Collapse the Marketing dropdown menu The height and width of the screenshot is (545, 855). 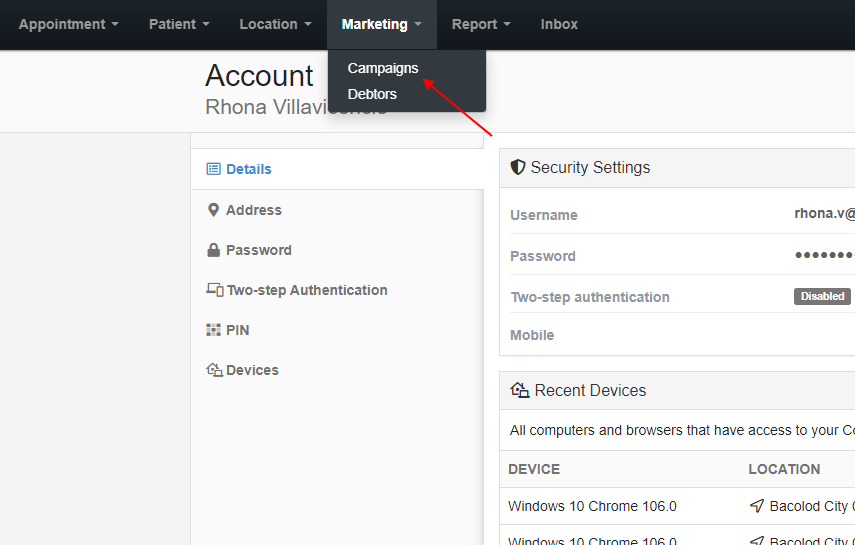[382, 24]
